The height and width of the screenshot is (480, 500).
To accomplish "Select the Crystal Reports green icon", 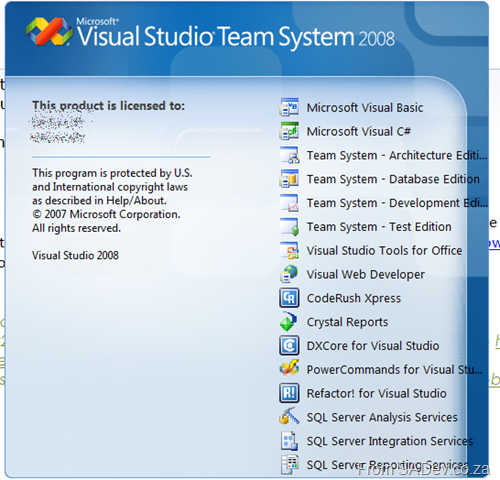I will click(289, 321).
